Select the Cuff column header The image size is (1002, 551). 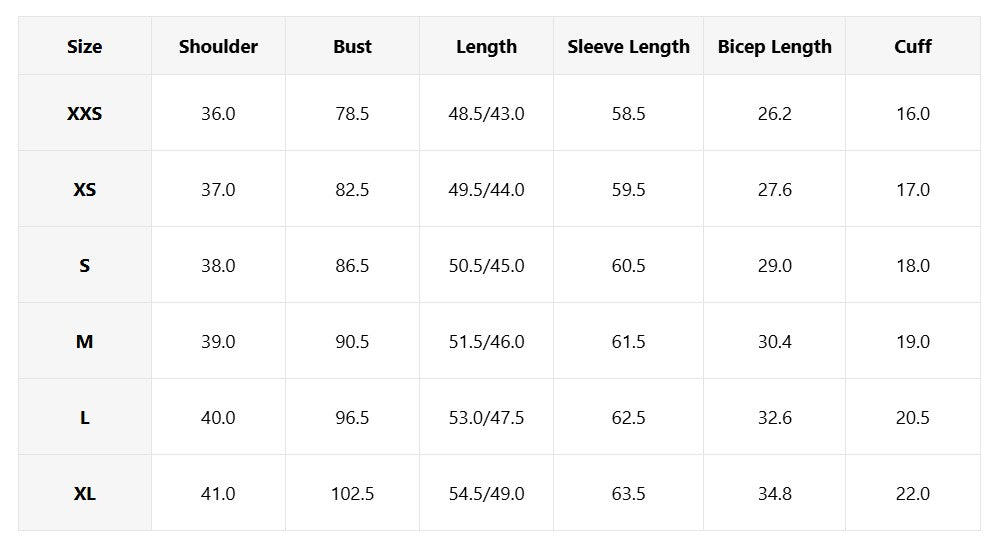click(912, 47)
